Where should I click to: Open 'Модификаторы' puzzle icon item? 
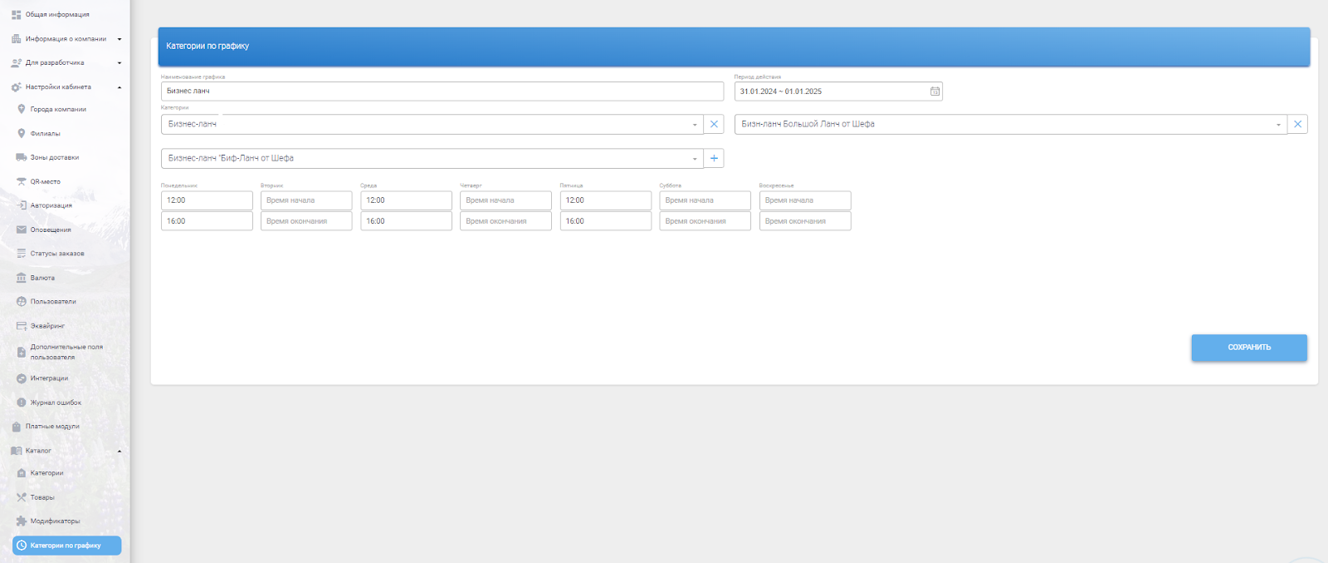point(54,521)
